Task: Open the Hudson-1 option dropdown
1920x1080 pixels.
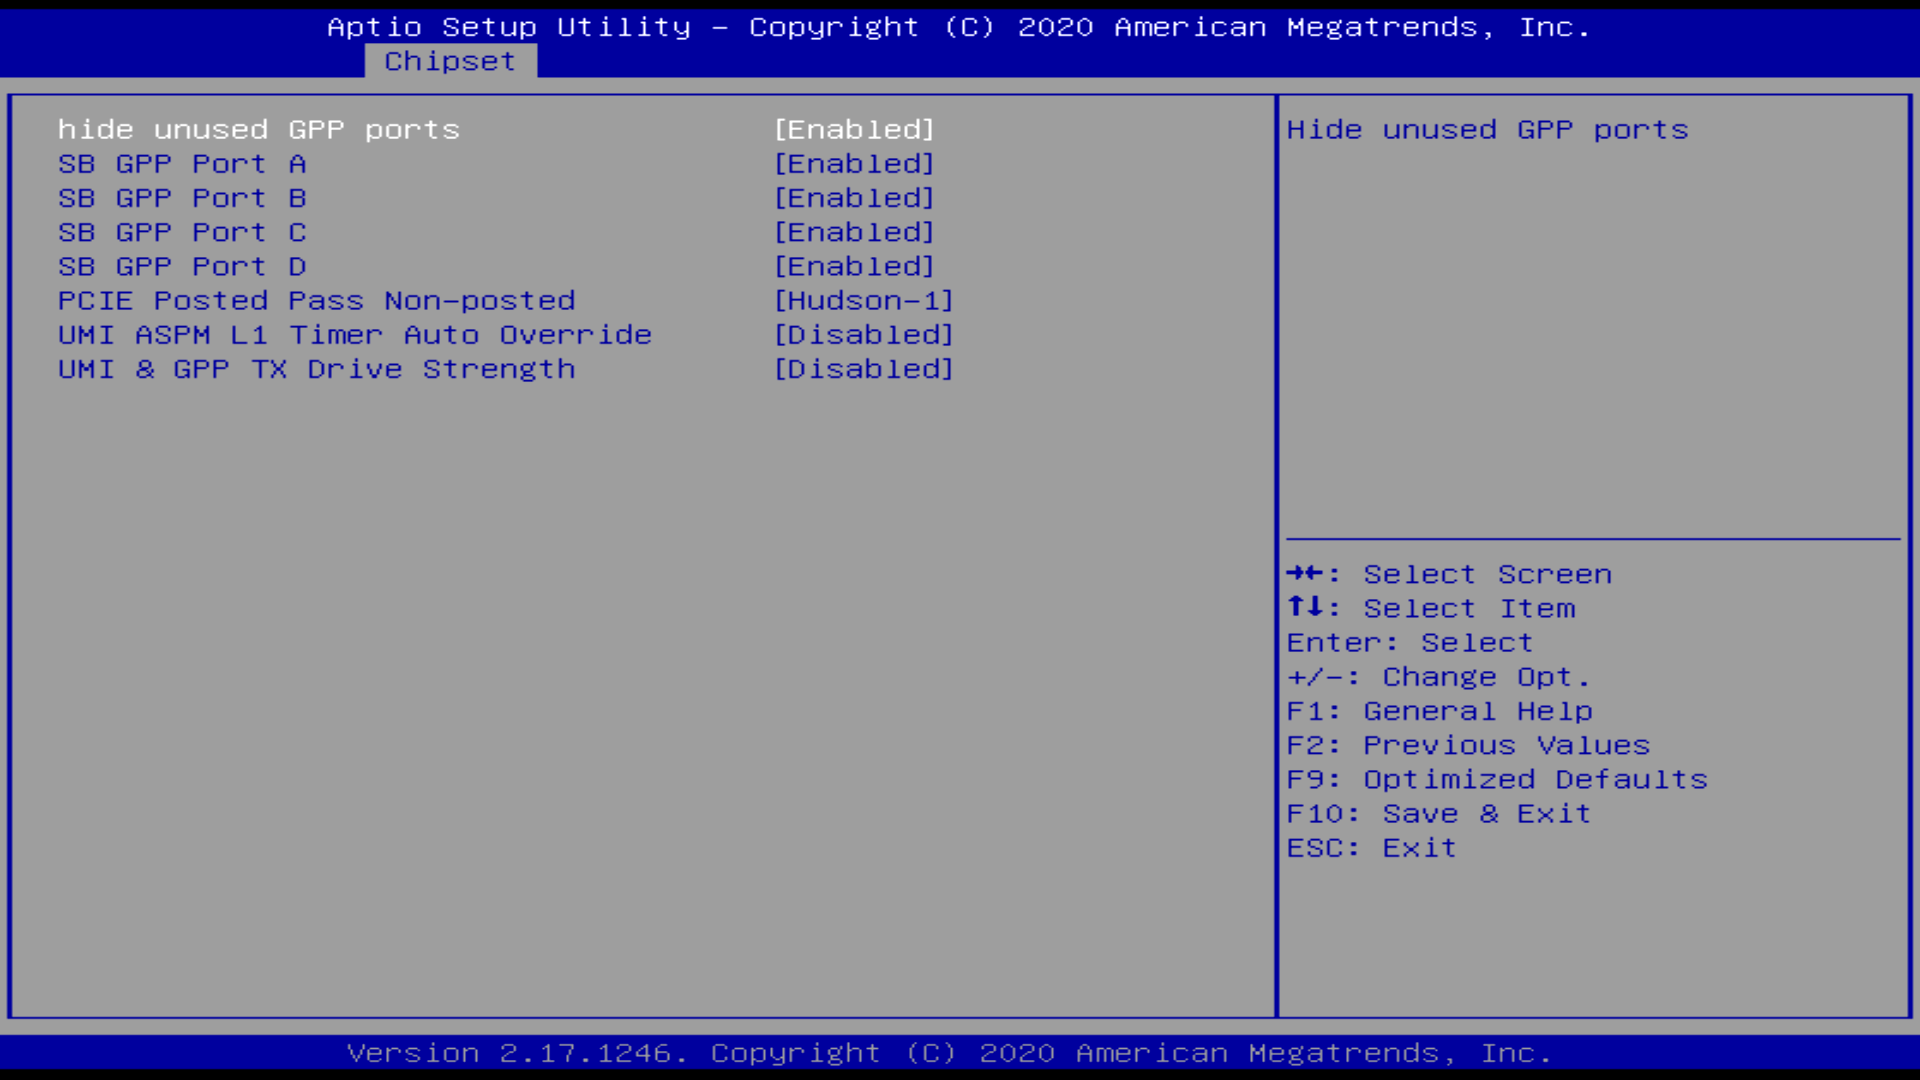Action: point(864,301)
